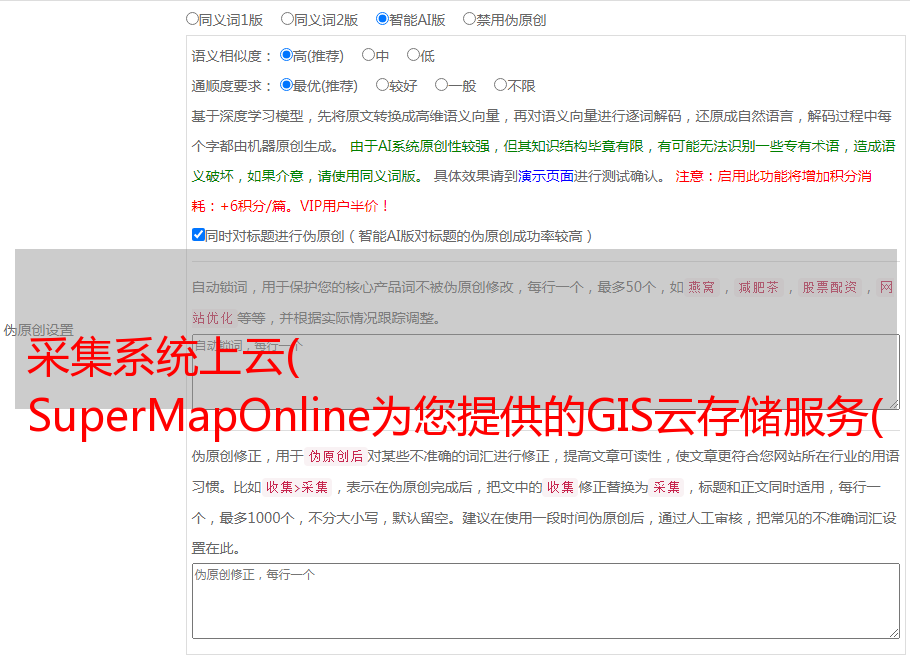
Task: Click the 股票配资 example keyword tag
Action: click(x=829, y=287)
